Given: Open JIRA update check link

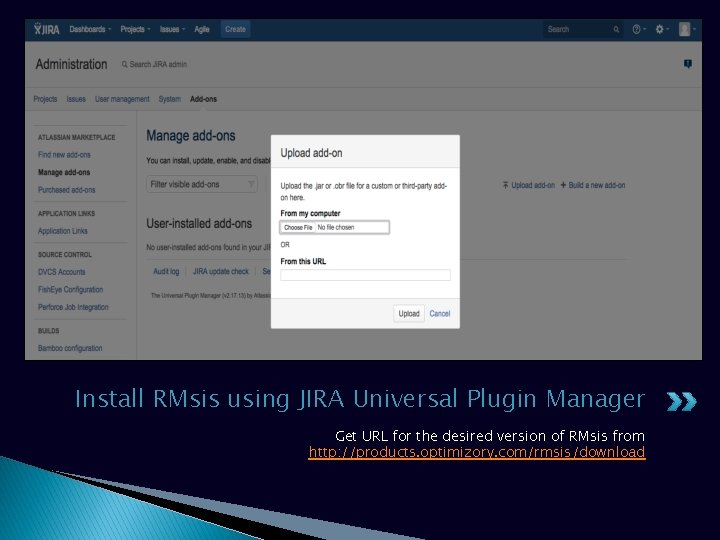Looking at the screenshot, I should coord(220,271).
